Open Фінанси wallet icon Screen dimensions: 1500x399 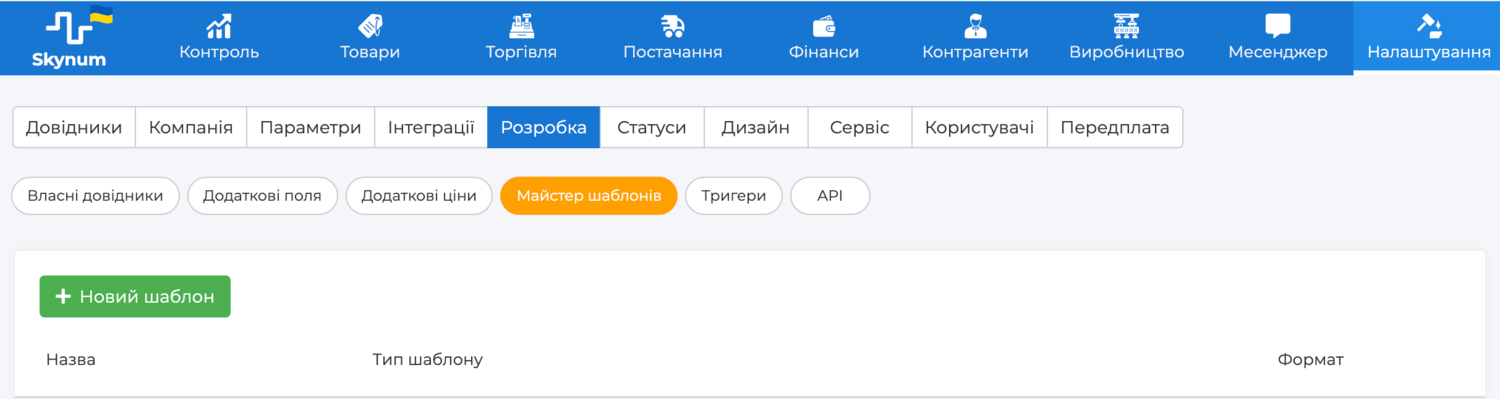pyautogui.click(x=824, y=26)
